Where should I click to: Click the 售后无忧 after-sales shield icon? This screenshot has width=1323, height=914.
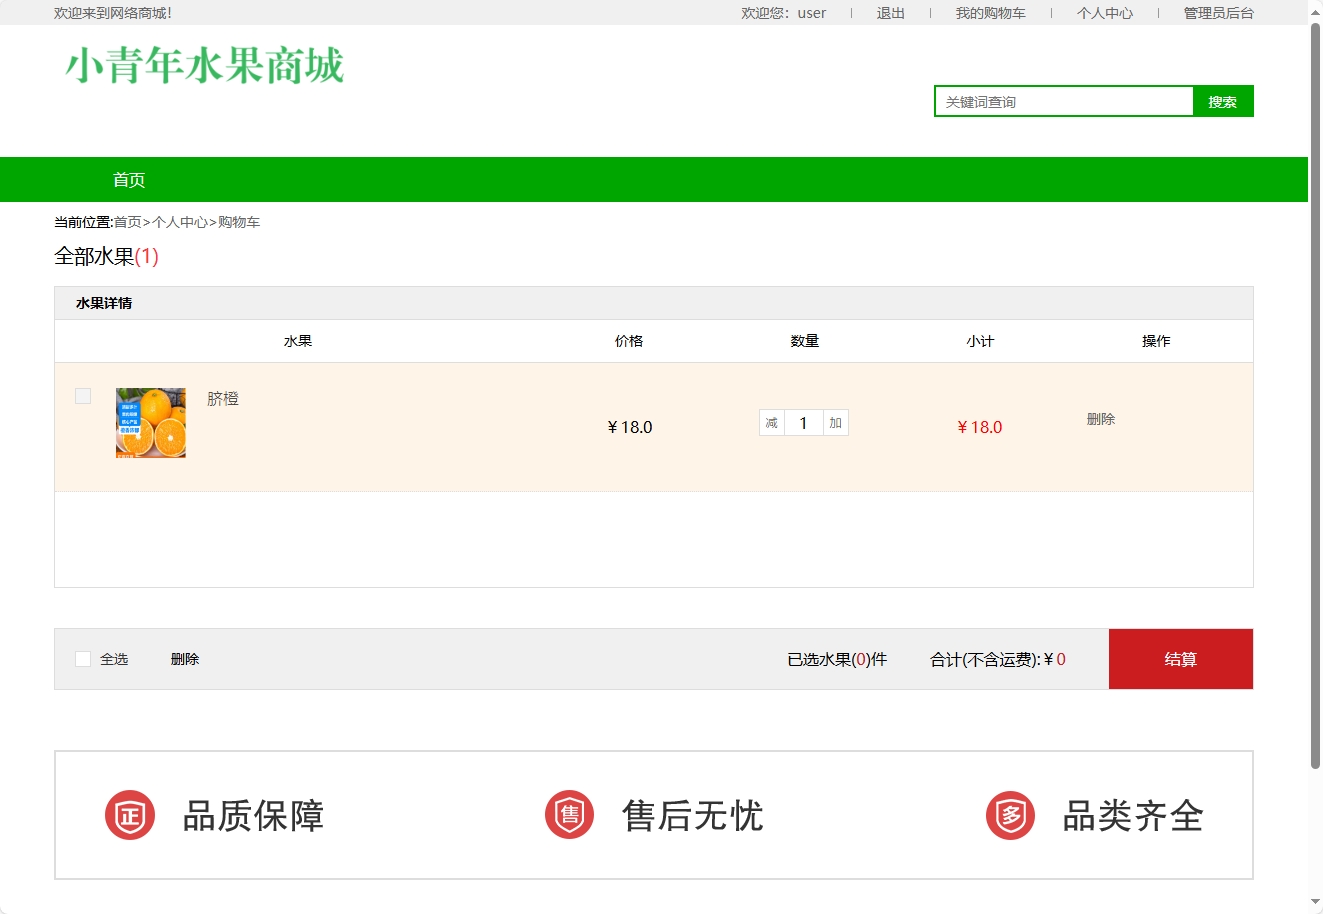coord(569,815)
